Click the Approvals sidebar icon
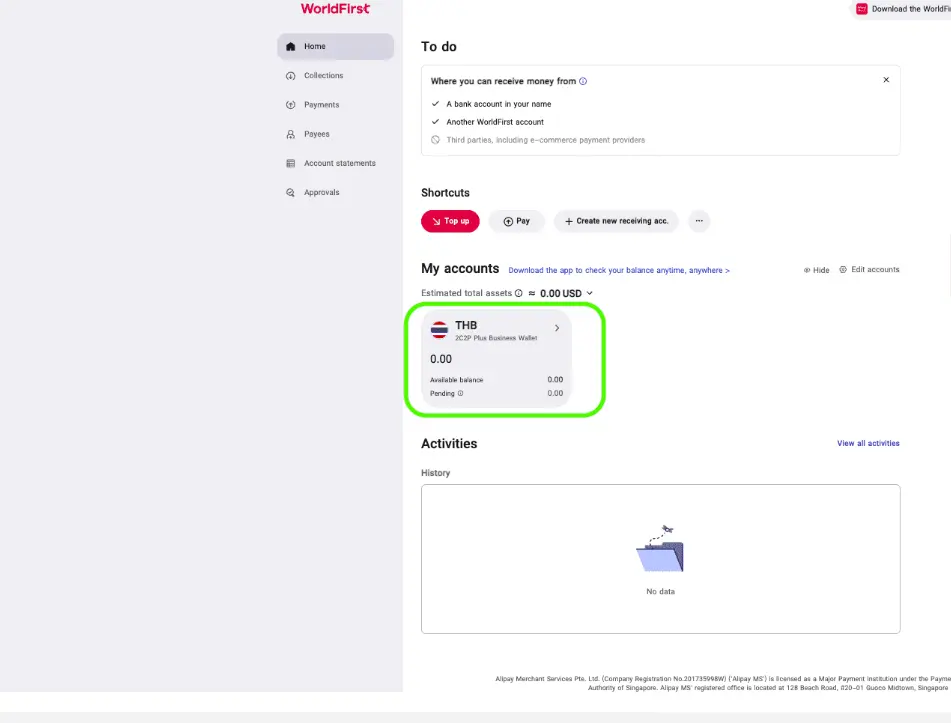This screenshot has width=951, height=723. point(291,192)
